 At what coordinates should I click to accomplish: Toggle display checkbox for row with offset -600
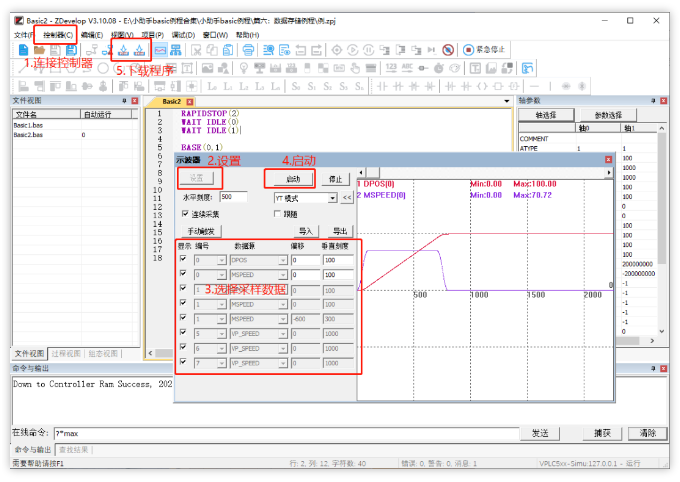click(183, 318)
